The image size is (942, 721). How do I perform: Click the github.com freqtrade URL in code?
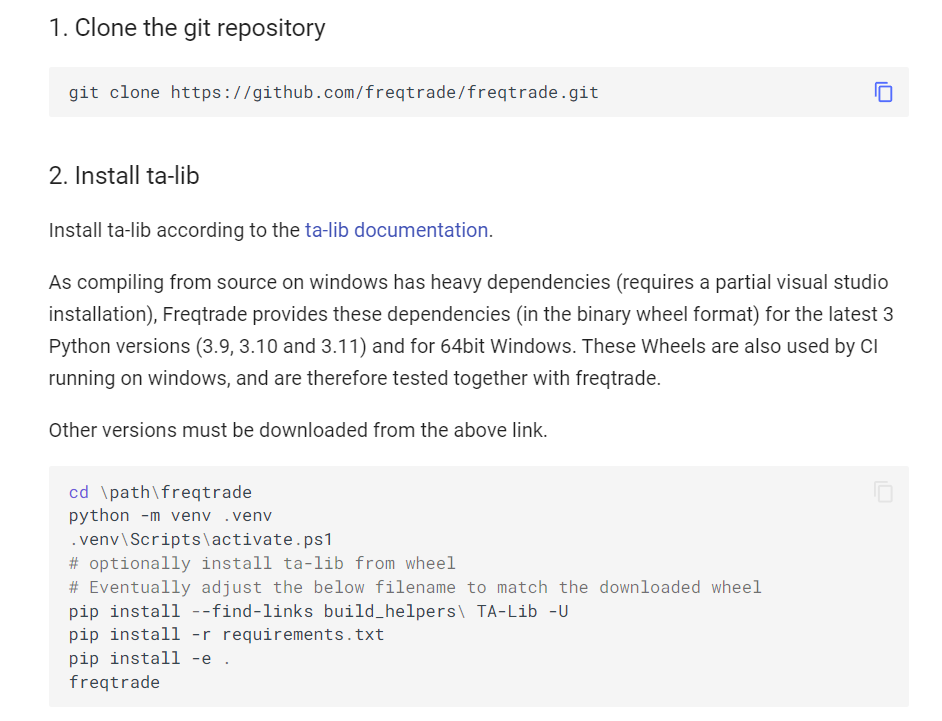(x=384, y=93)
